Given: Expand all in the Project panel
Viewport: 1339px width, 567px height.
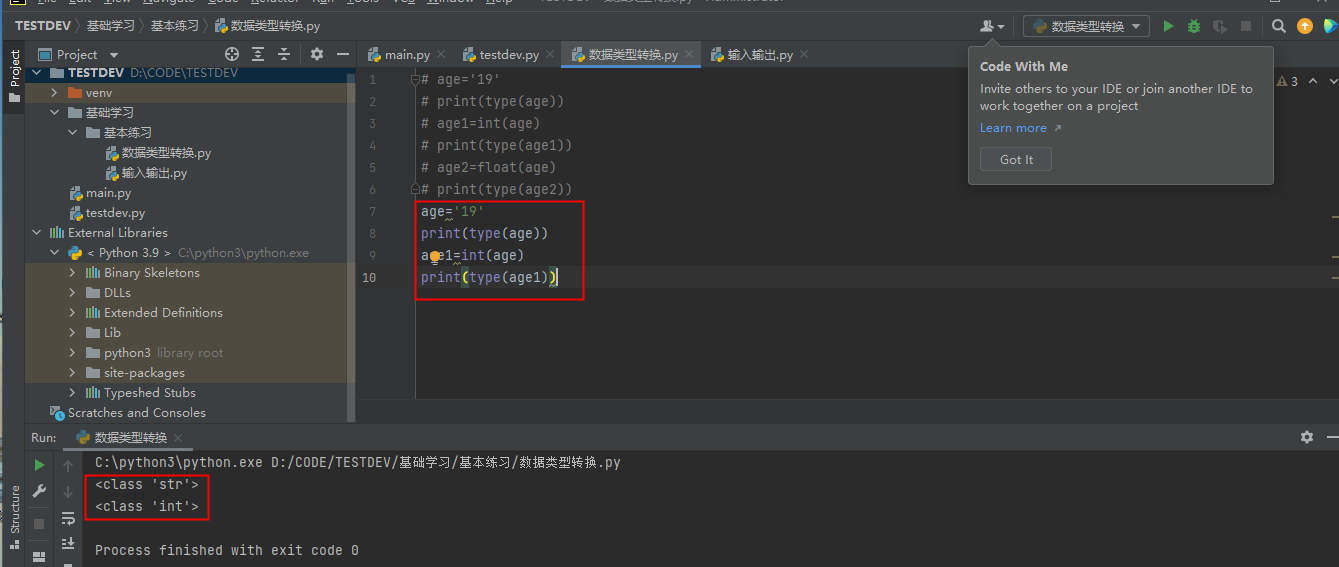Looking at the screenshot, I should (x=258, y=54).
